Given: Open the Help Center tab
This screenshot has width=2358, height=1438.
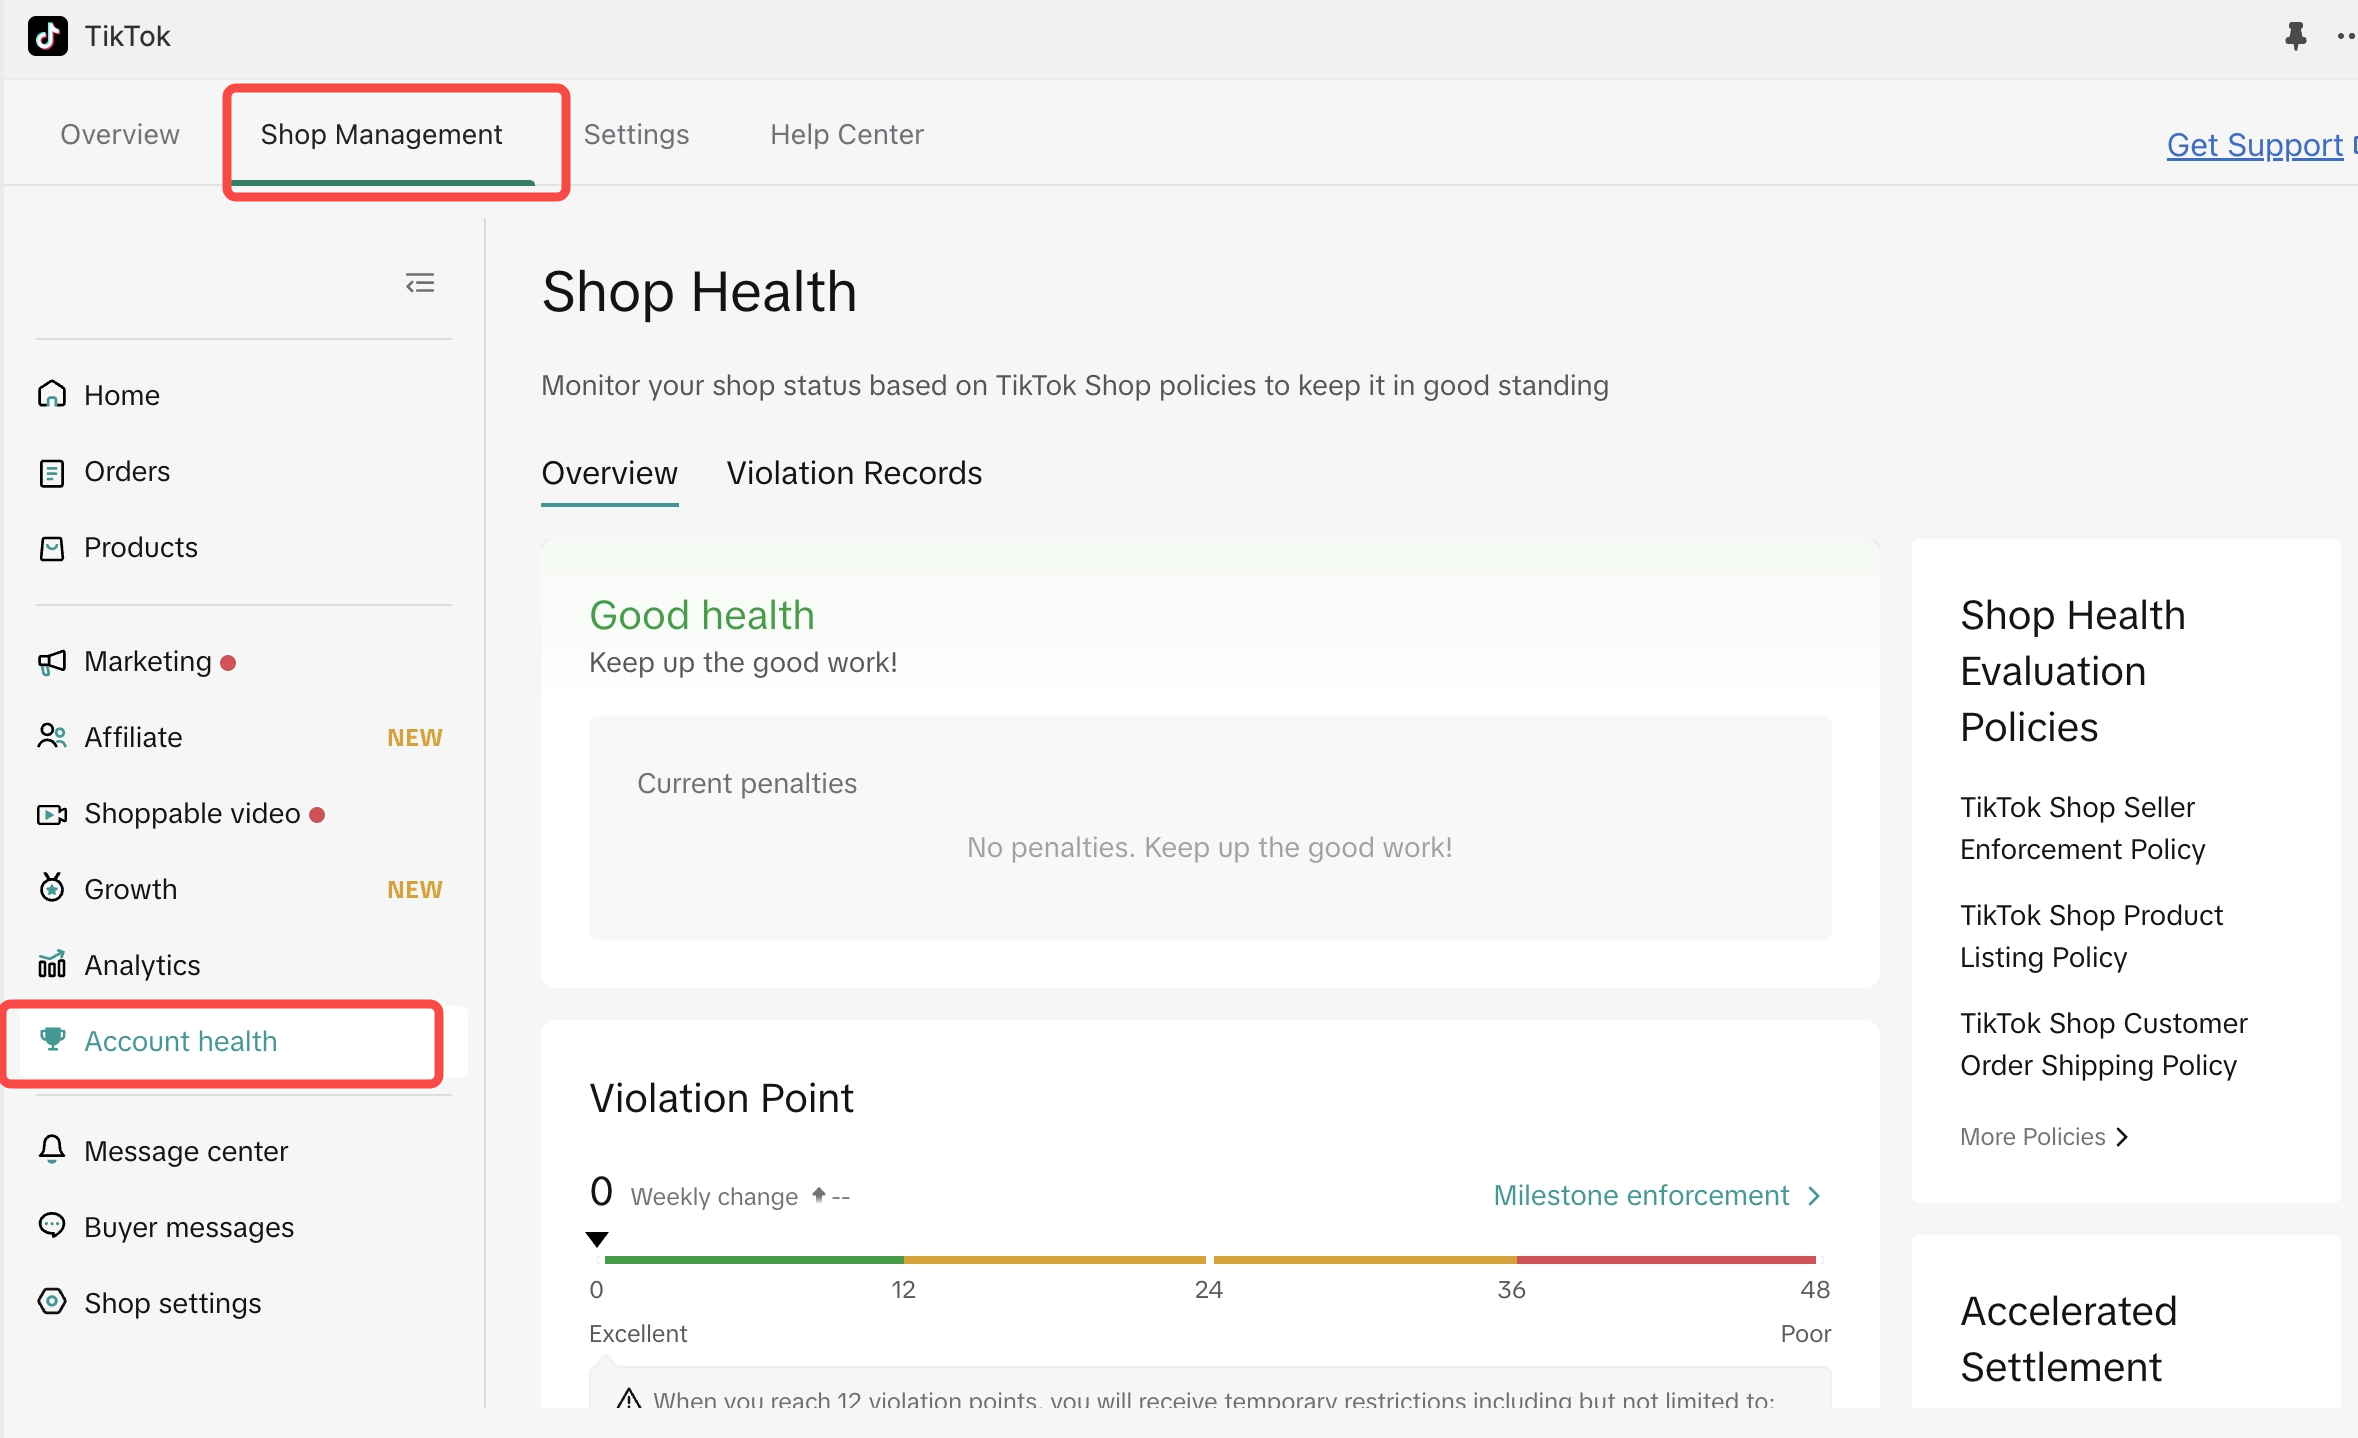Looking at the screenshot, I should 846,134.
